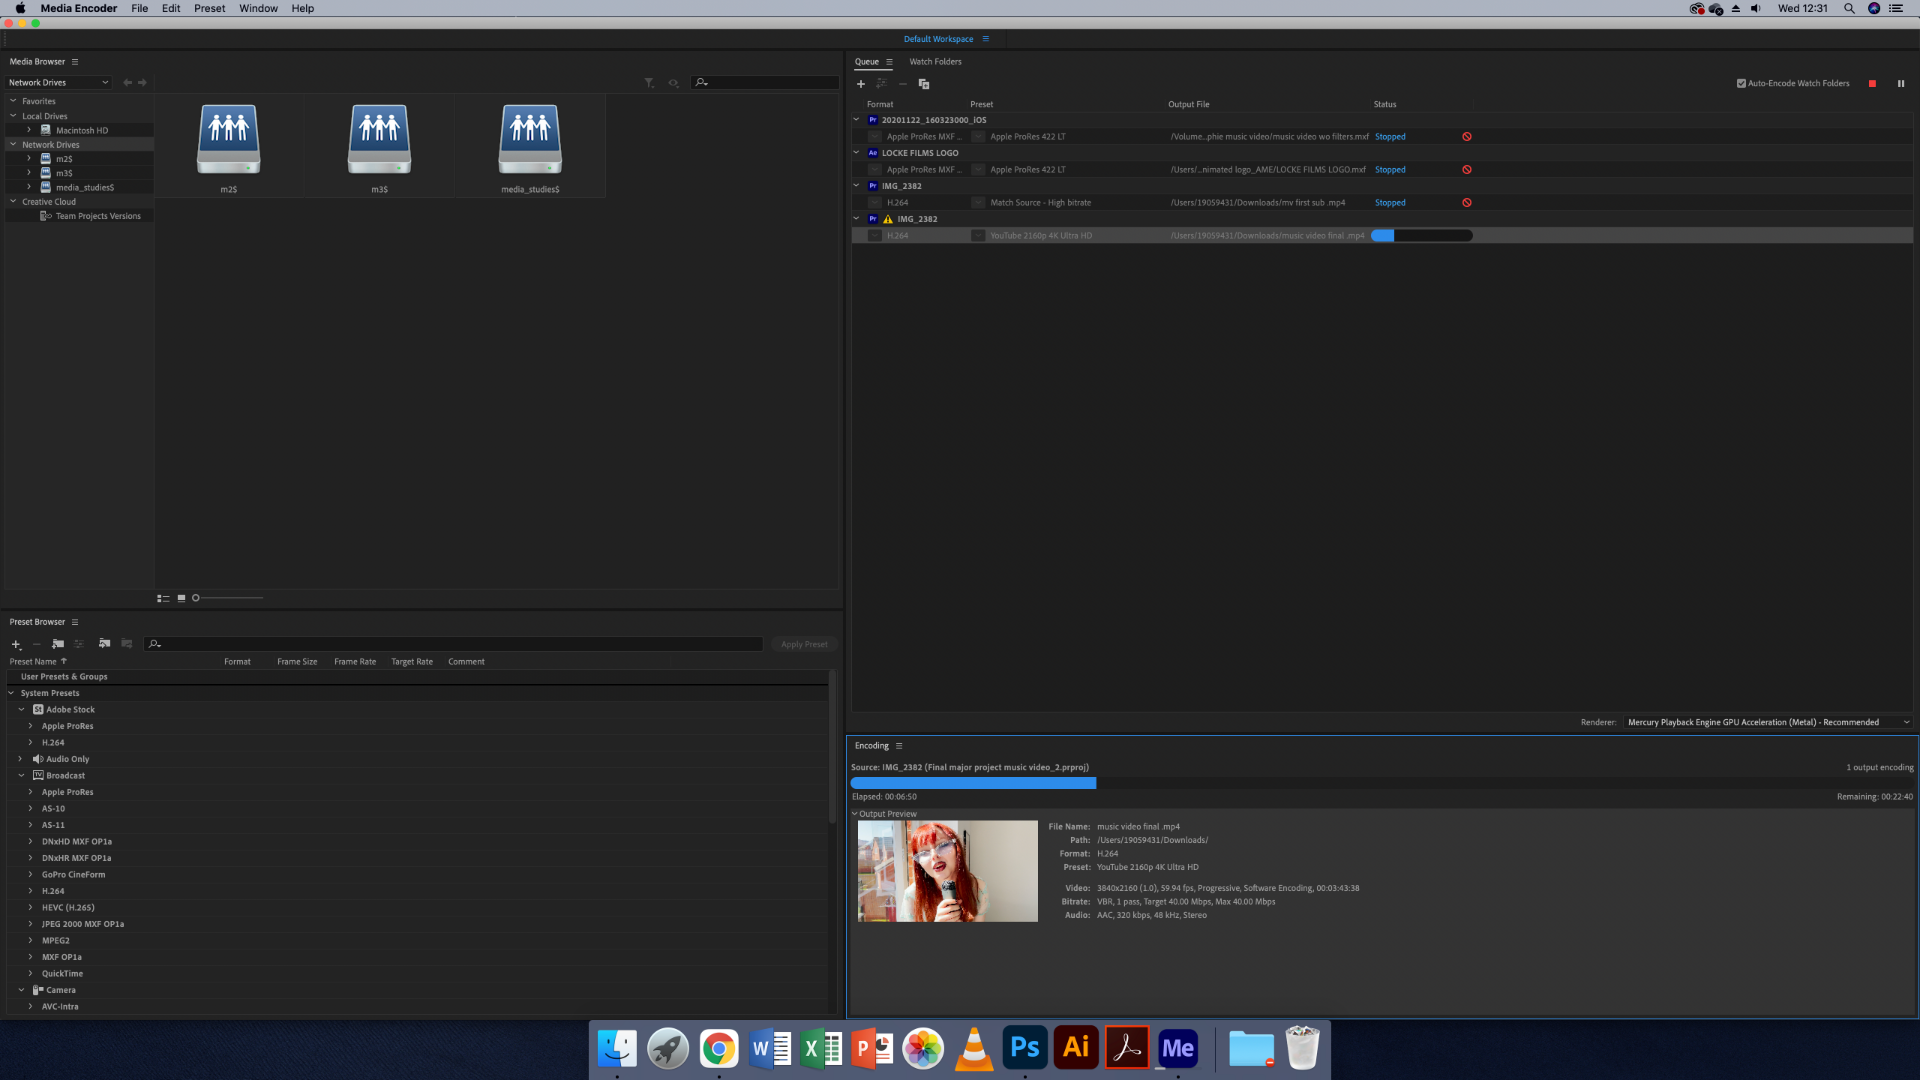
Task: Click Create New Preset Group folder icon
Action: pos(58,644)
